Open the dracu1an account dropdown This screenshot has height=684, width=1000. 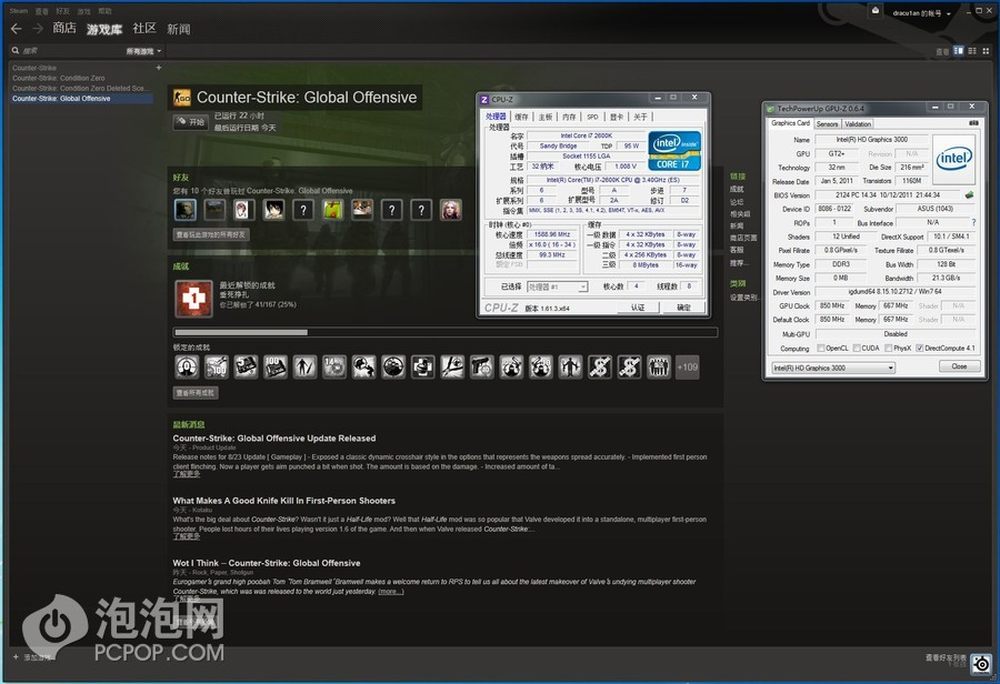tap(922, 13)
